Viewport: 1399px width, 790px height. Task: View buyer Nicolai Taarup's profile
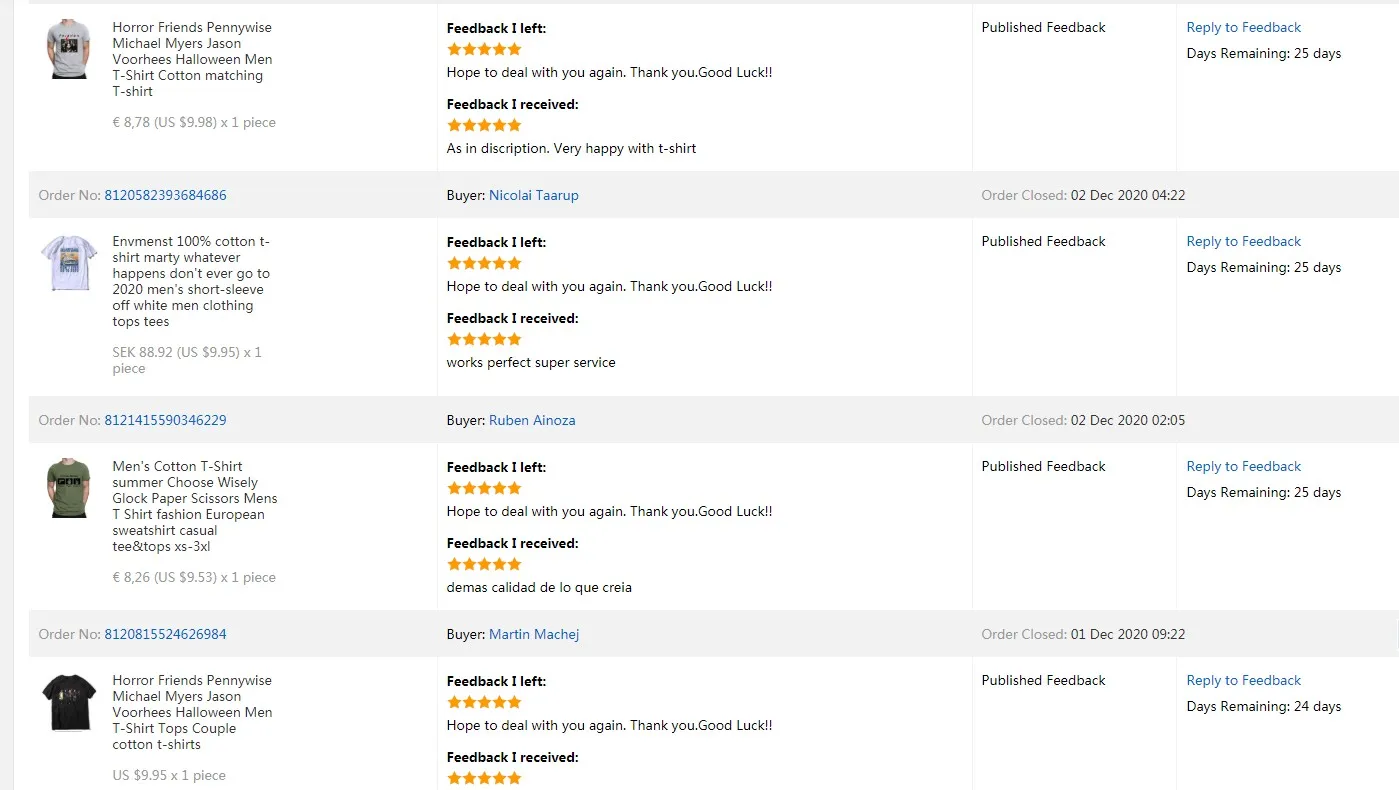(533, 195)
